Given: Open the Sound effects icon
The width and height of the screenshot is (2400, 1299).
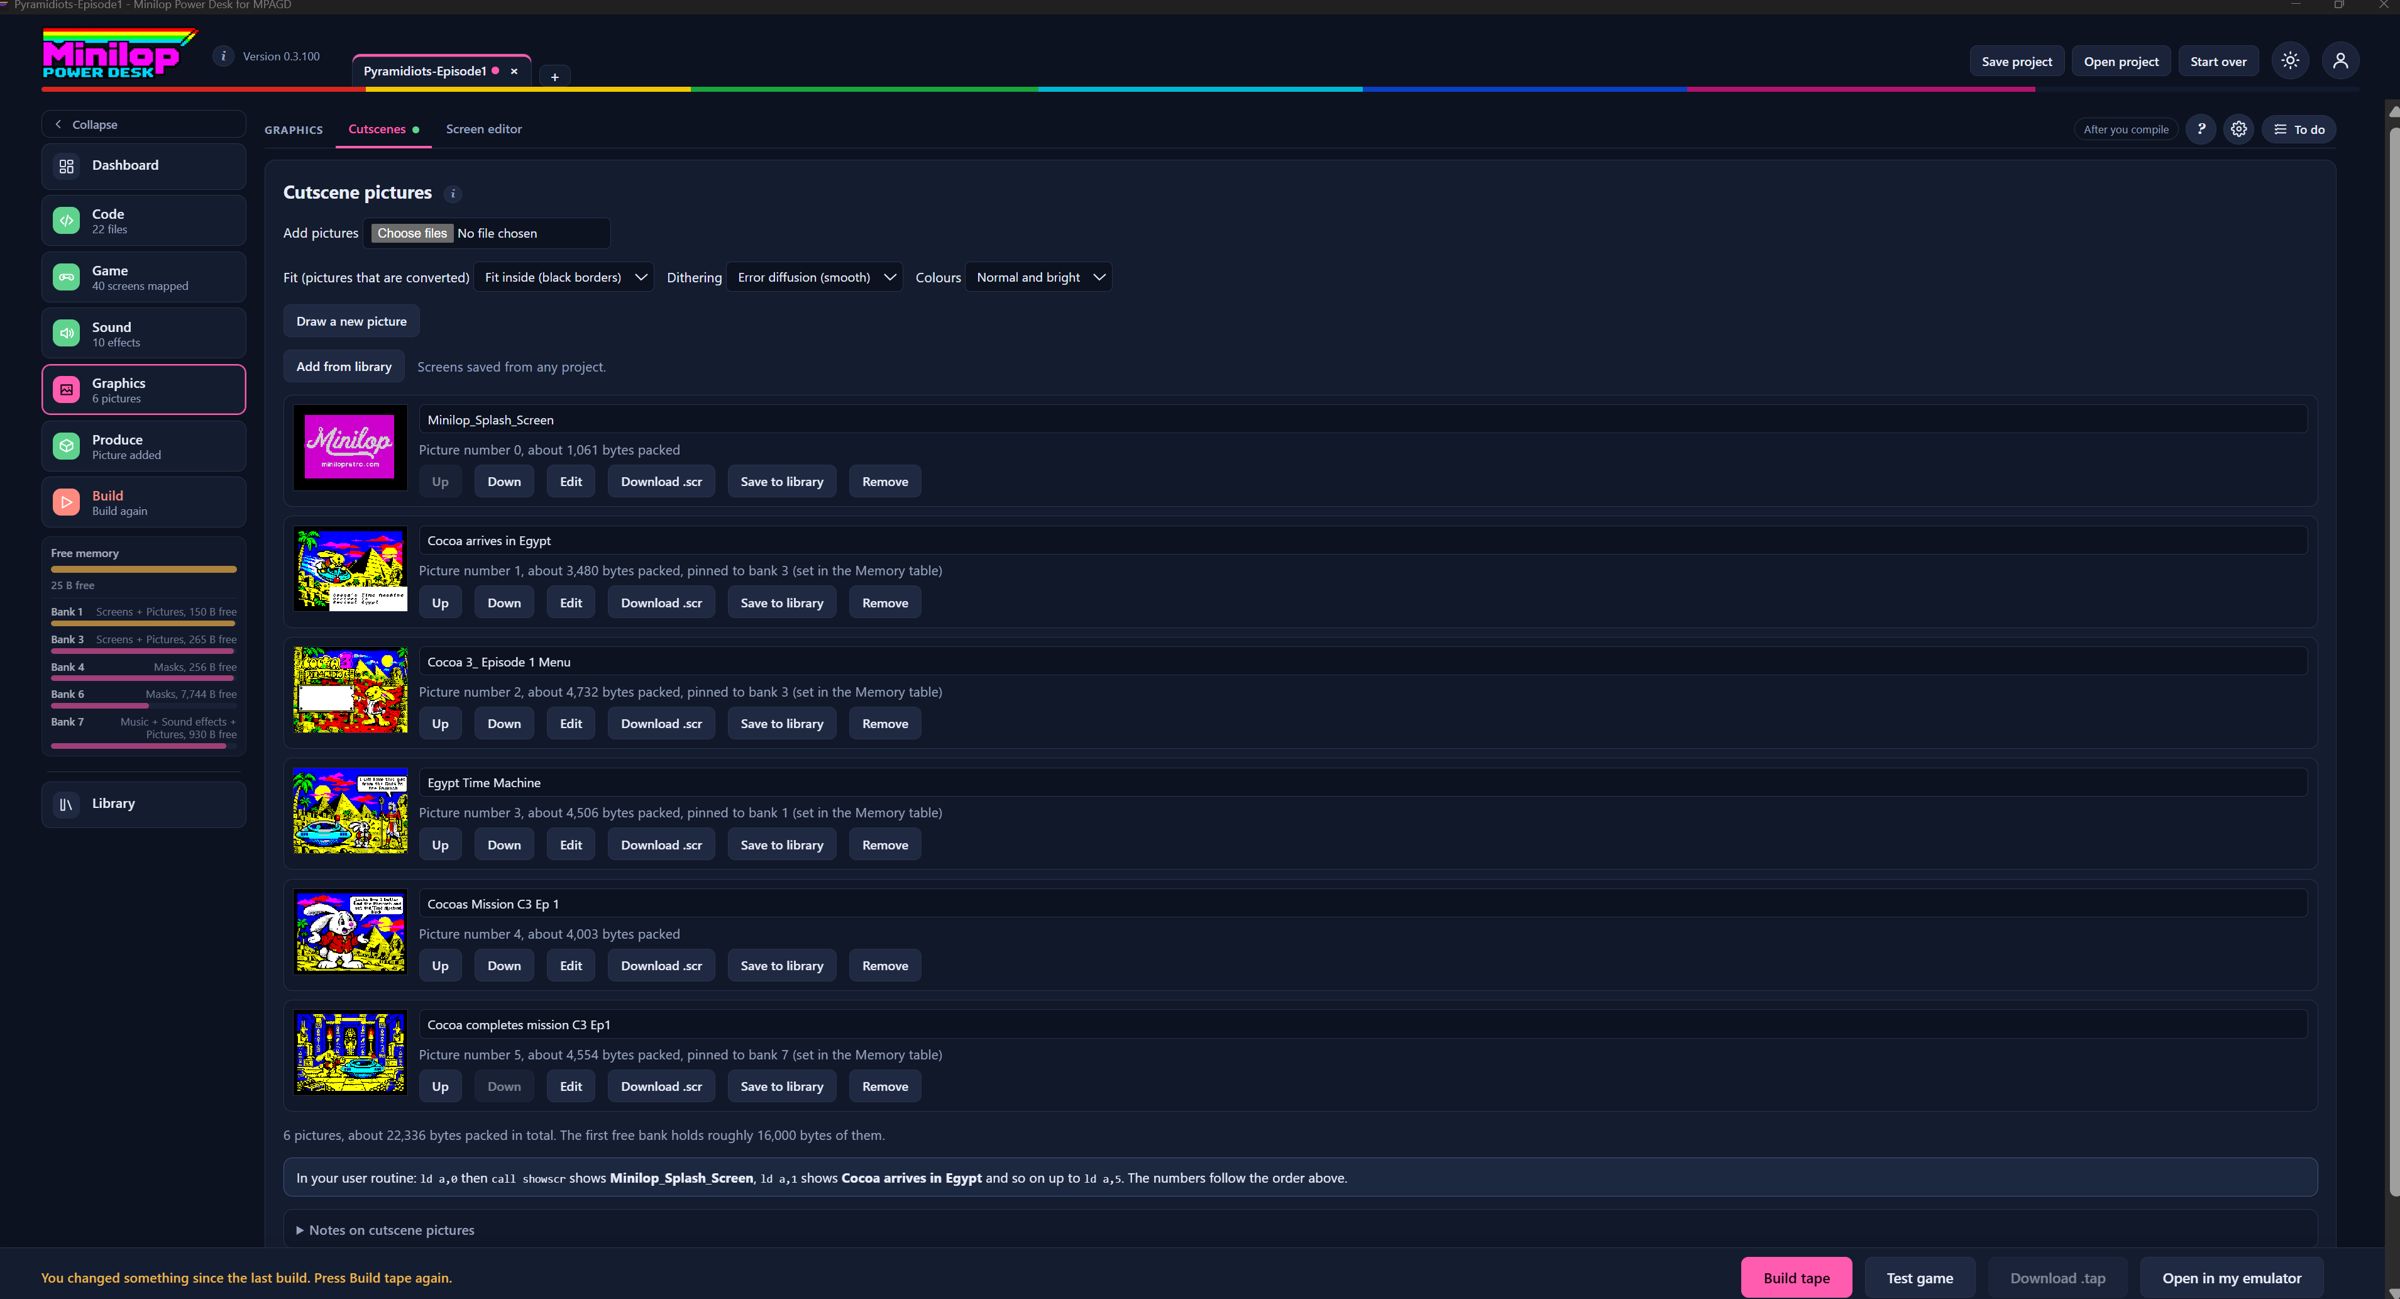Looking at the screenshot, I should (66, 333).
